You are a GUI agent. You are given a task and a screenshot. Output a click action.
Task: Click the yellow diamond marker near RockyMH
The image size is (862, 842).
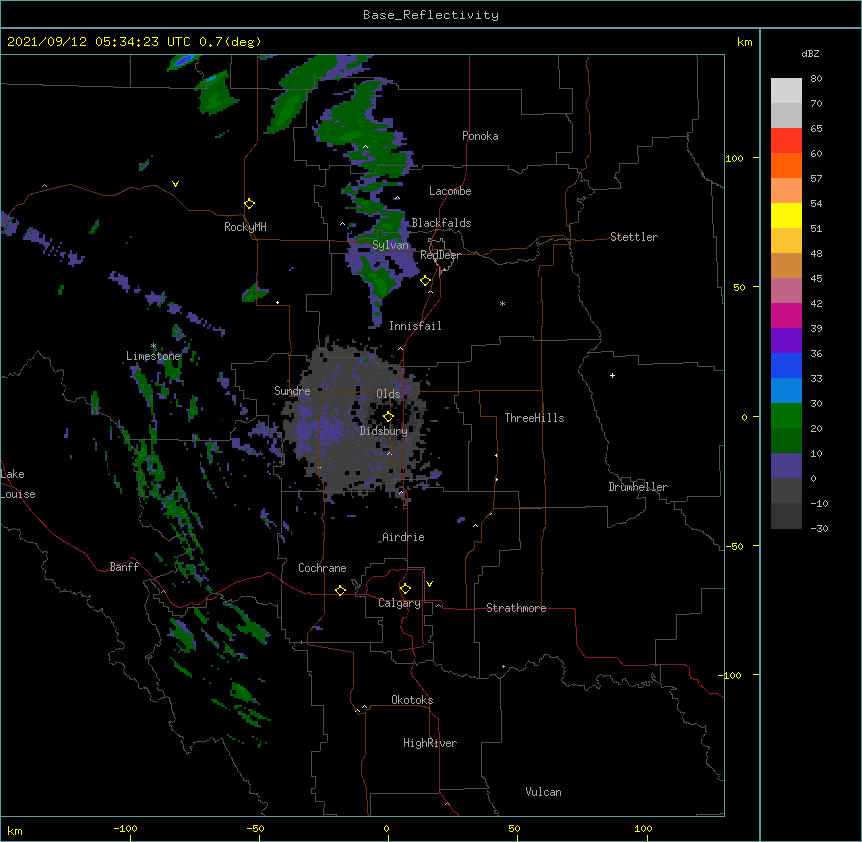[x=250, y=204]
